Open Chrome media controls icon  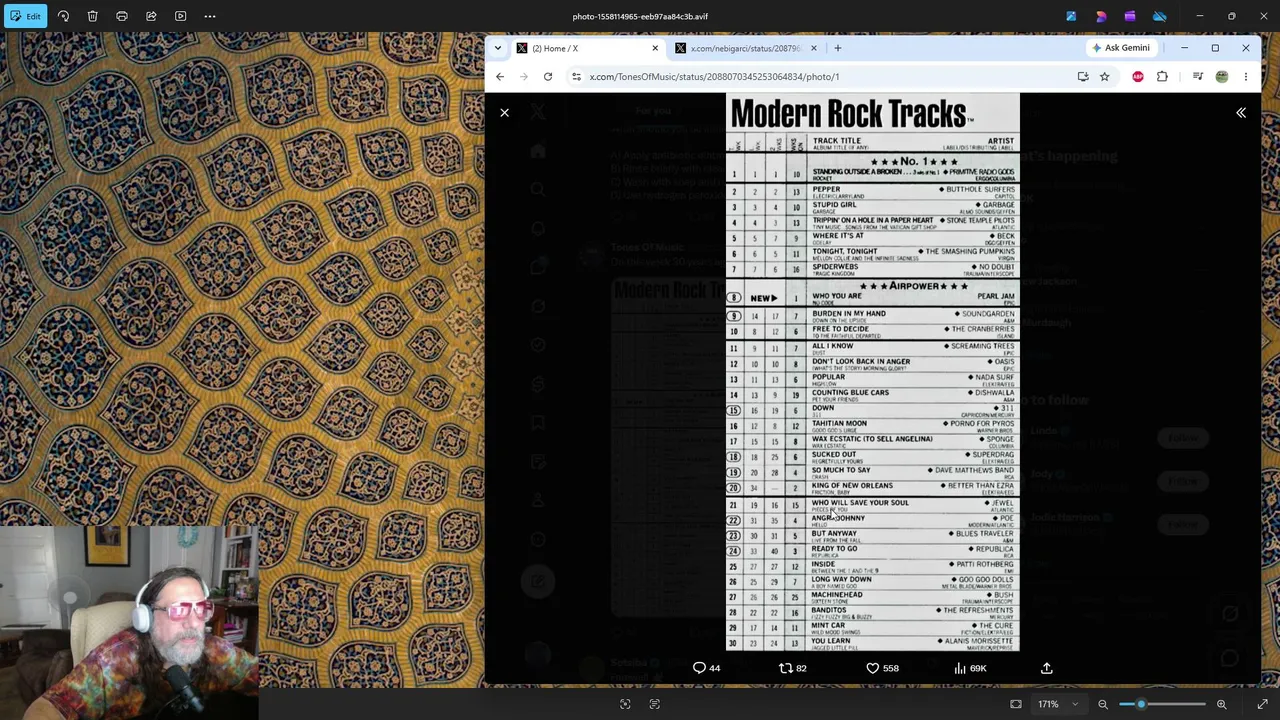coord(1198,76)
